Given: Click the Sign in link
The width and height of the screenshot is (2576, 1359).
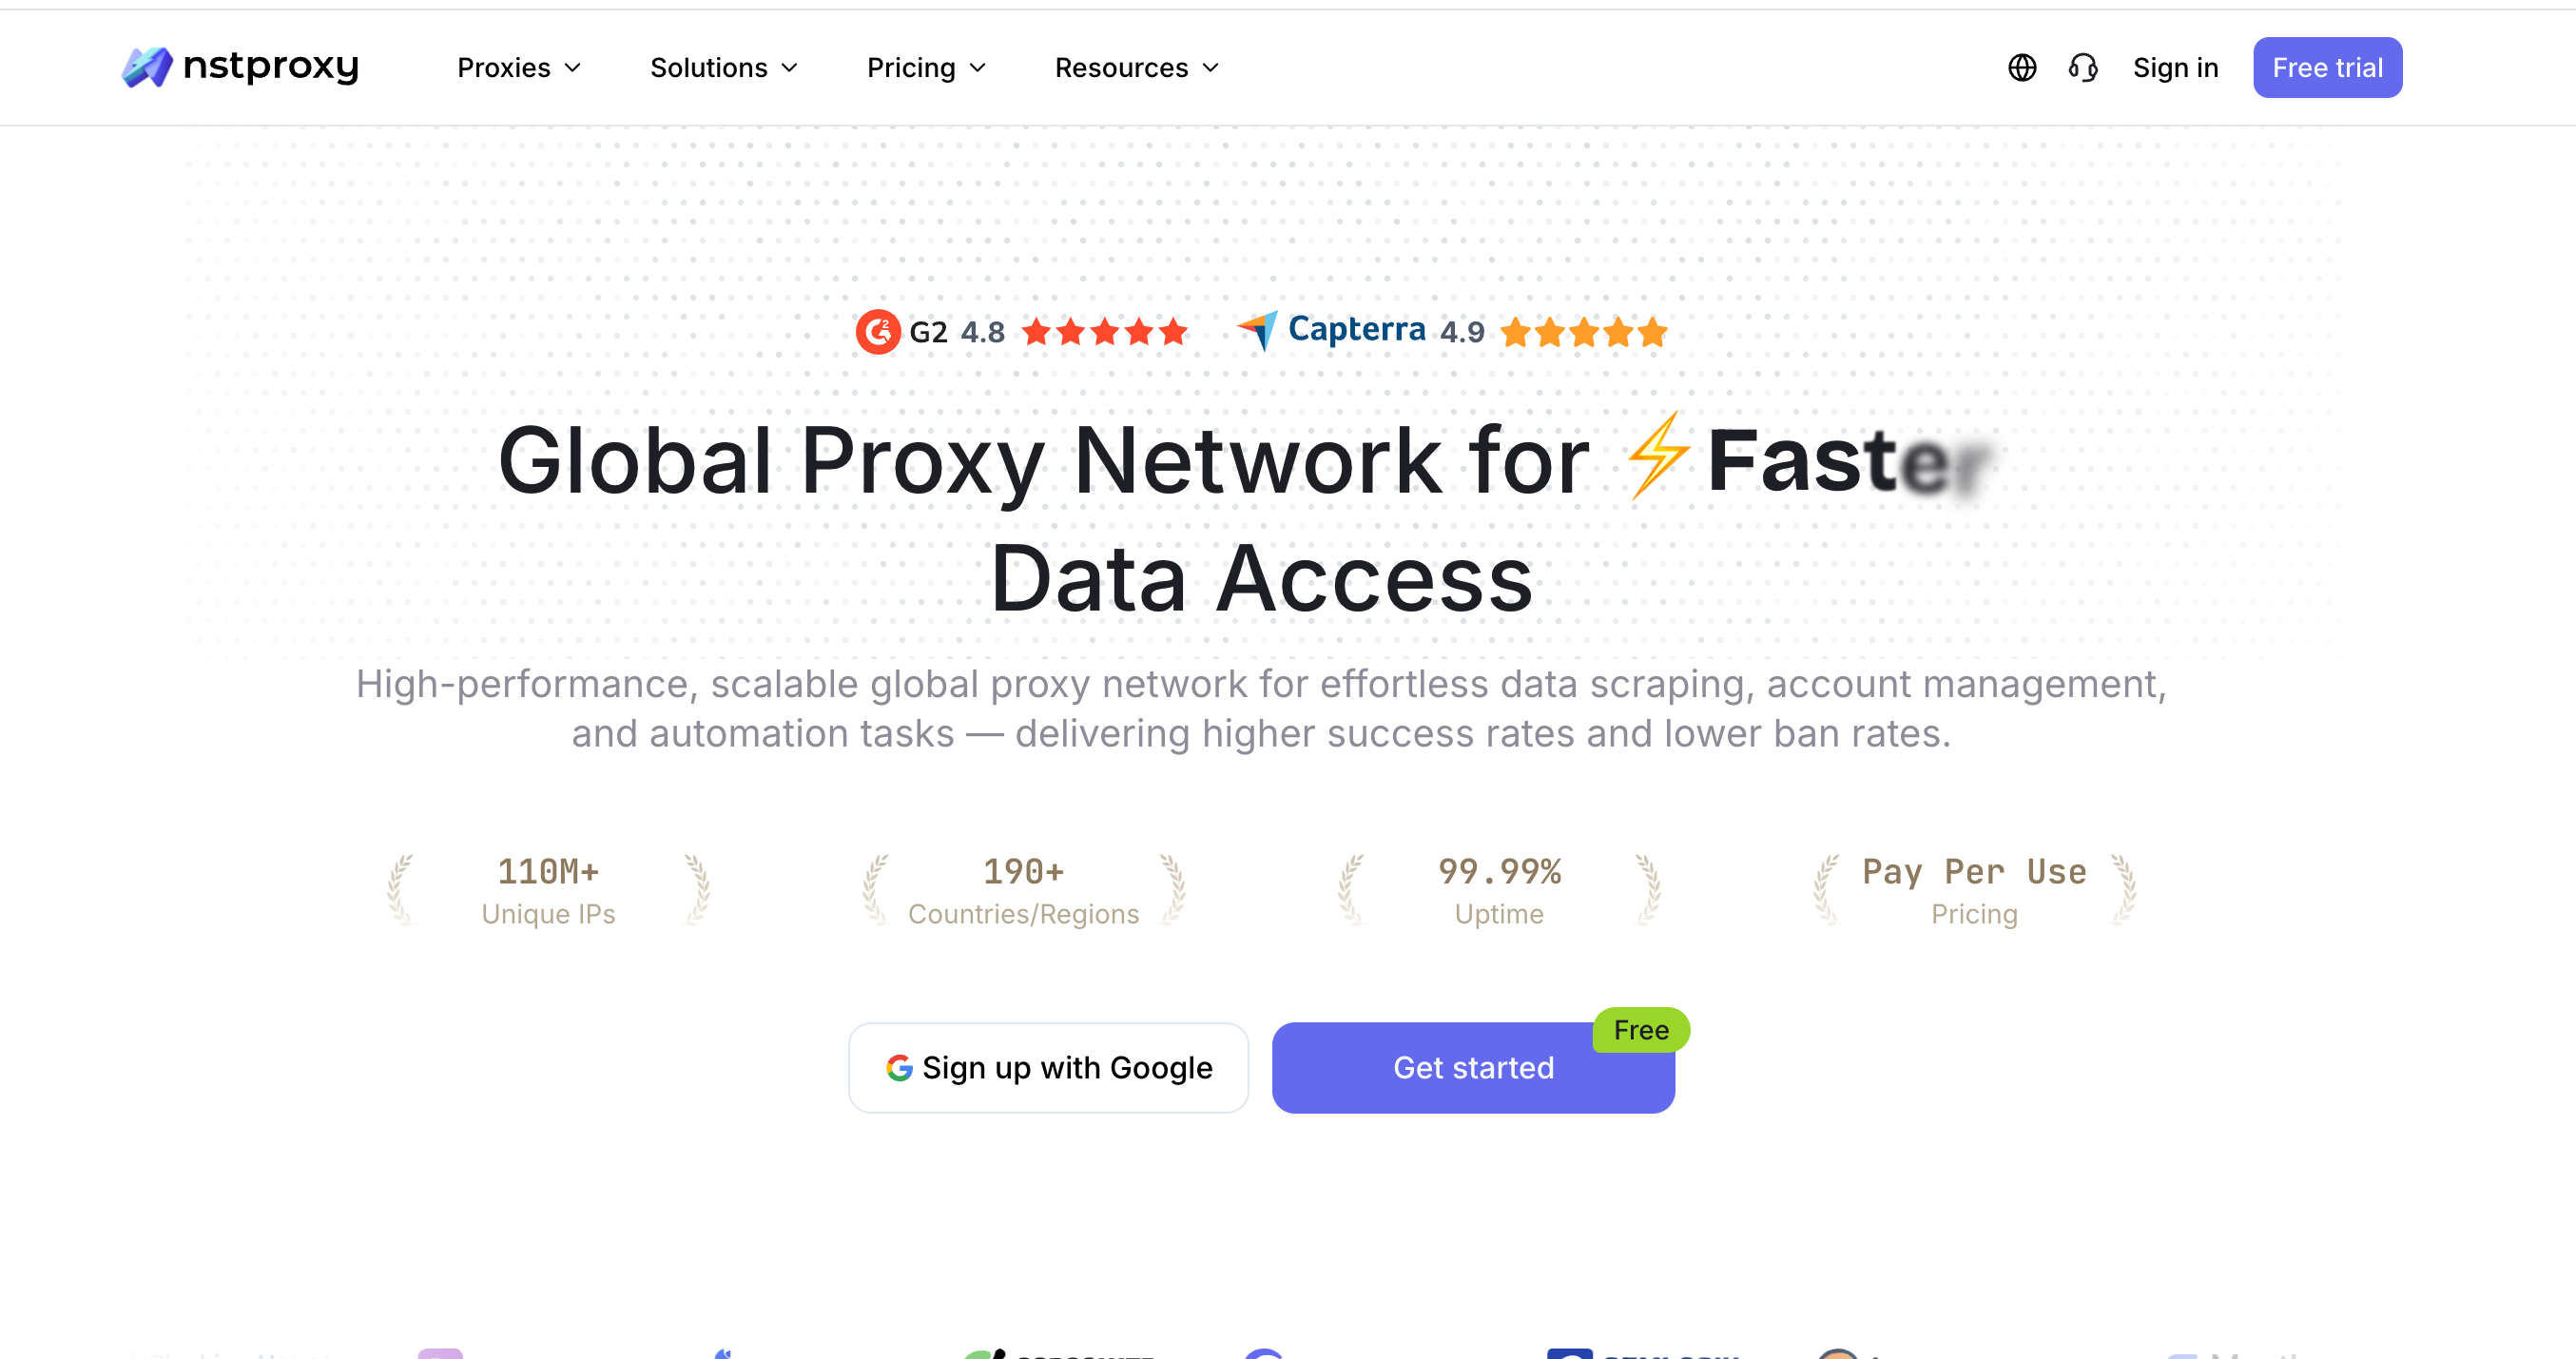Looking at the screenshot, I should [2175, 68].
